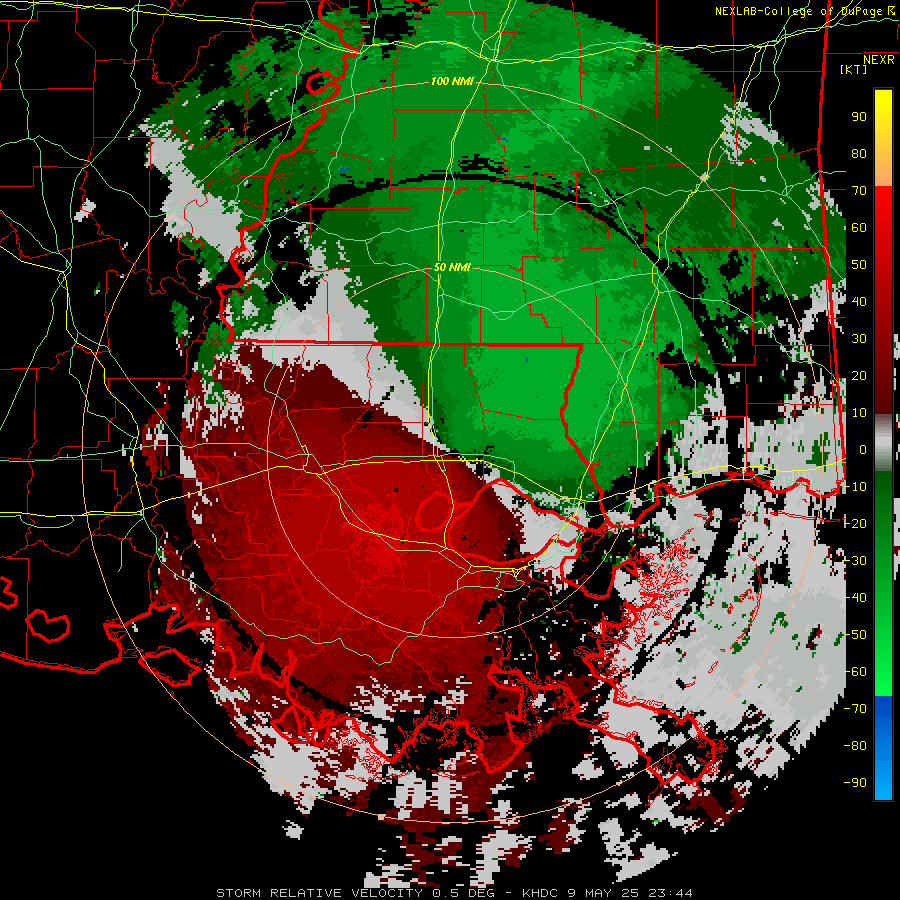Viewport: 900px width, 900px height.
Task: Click the 80 value on velocity scale
Action: click(x=859, y=153)
